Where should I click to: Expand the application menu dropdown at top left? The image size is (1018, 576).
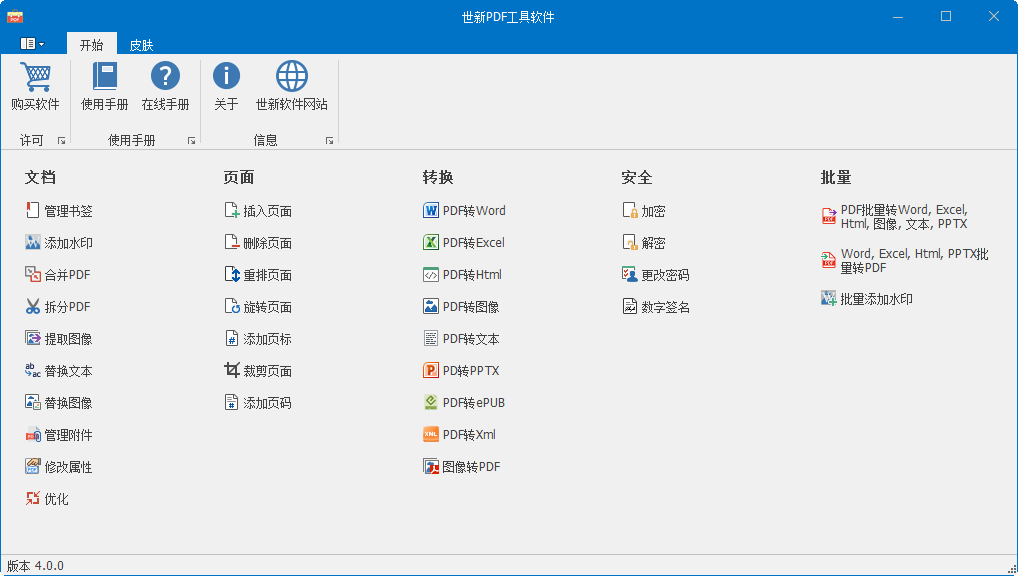31,44
